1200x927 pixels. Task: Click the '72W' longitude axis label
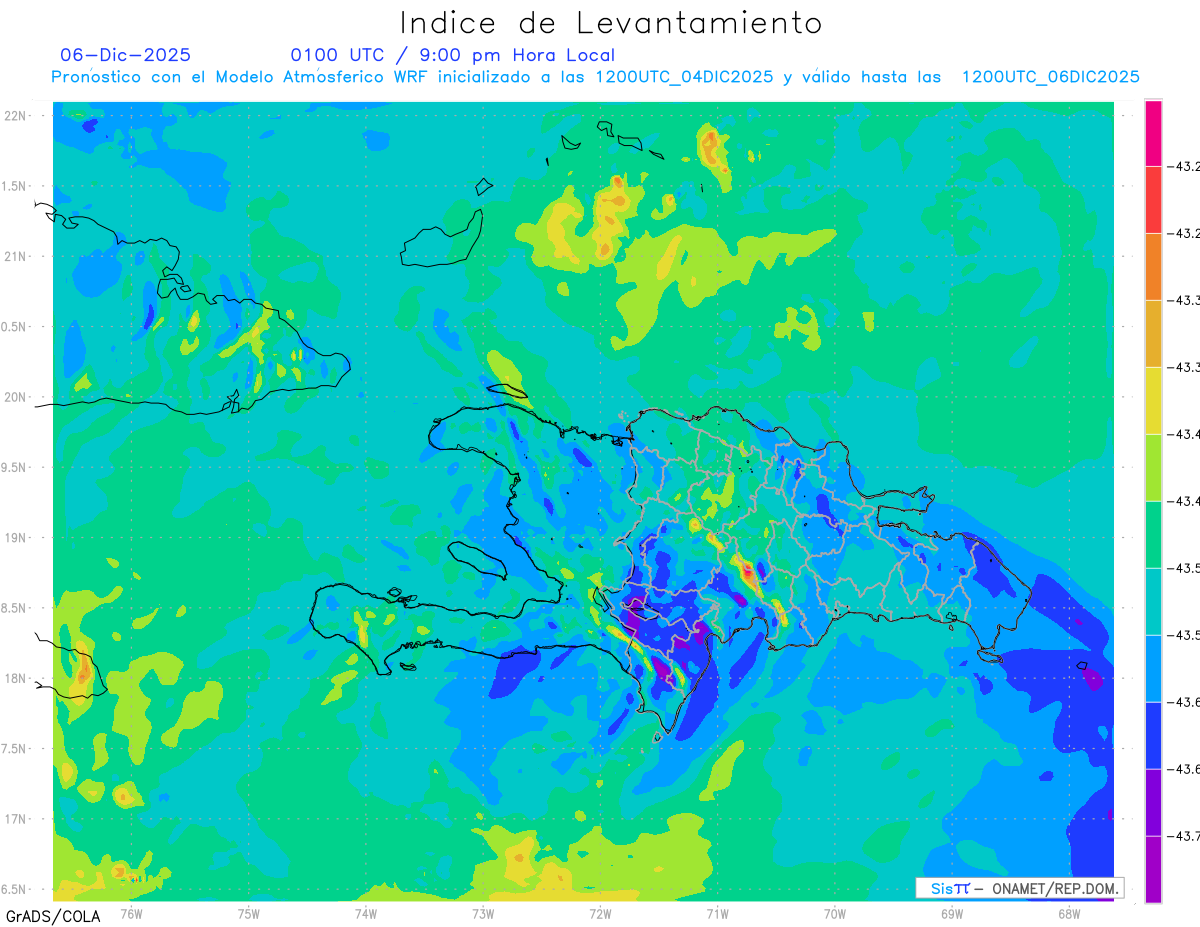(600, 913)
